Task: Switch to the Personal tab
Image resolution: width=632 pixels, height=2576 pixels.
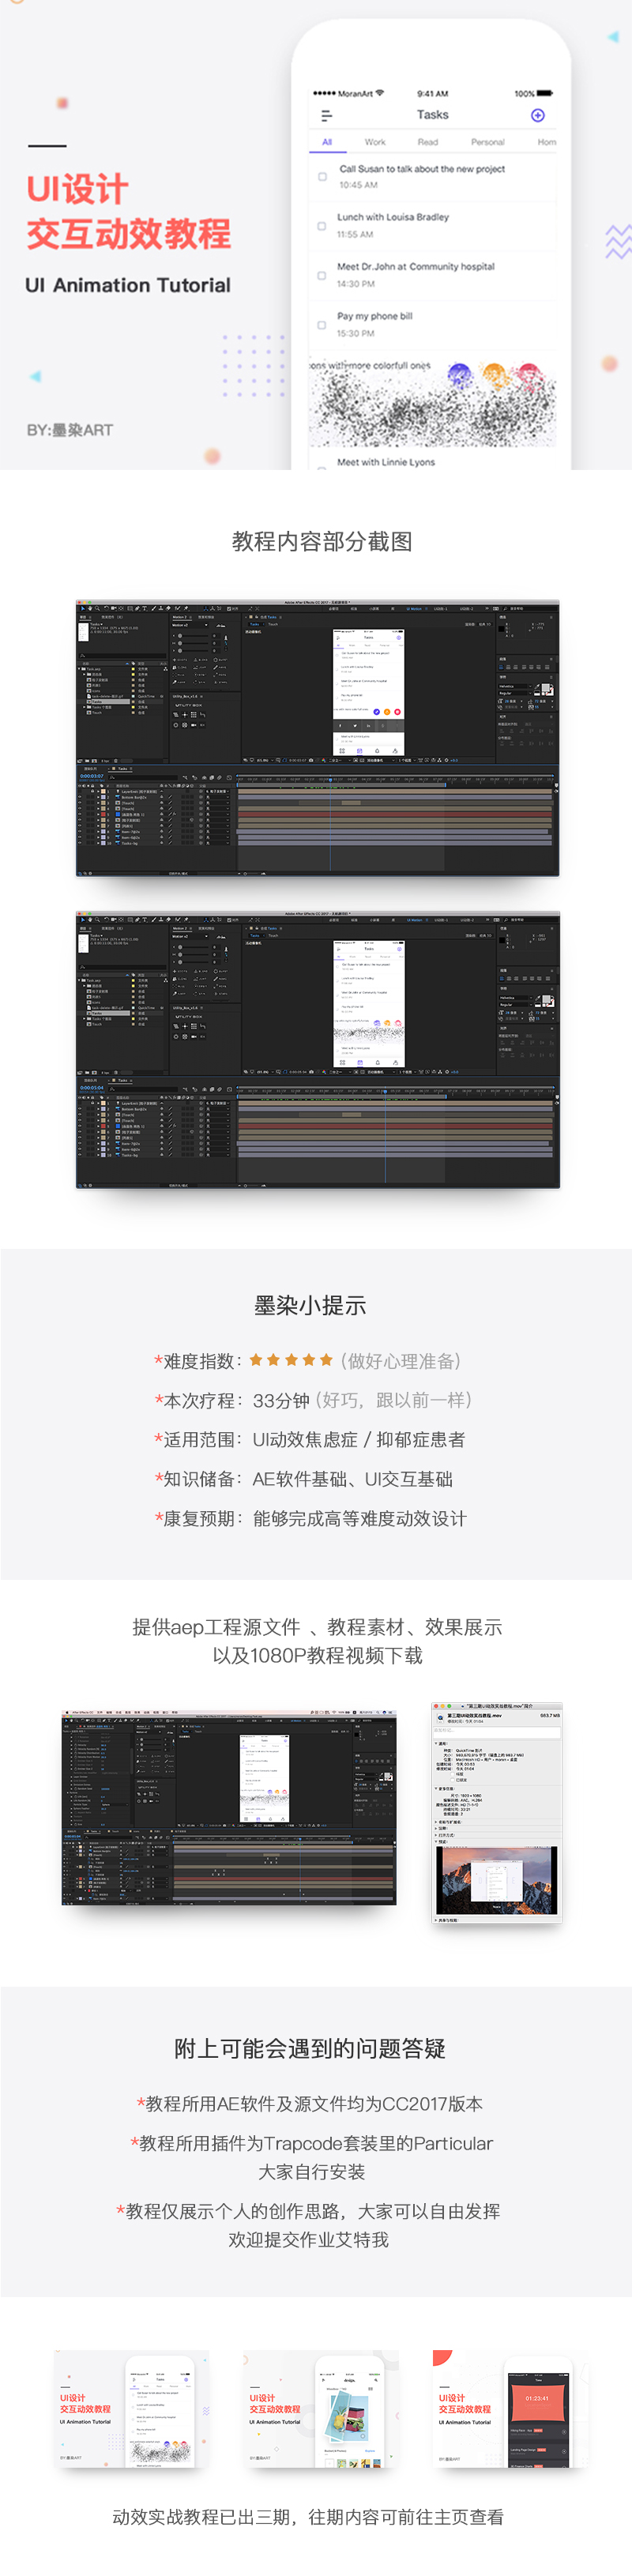Action: click(488, 142)
